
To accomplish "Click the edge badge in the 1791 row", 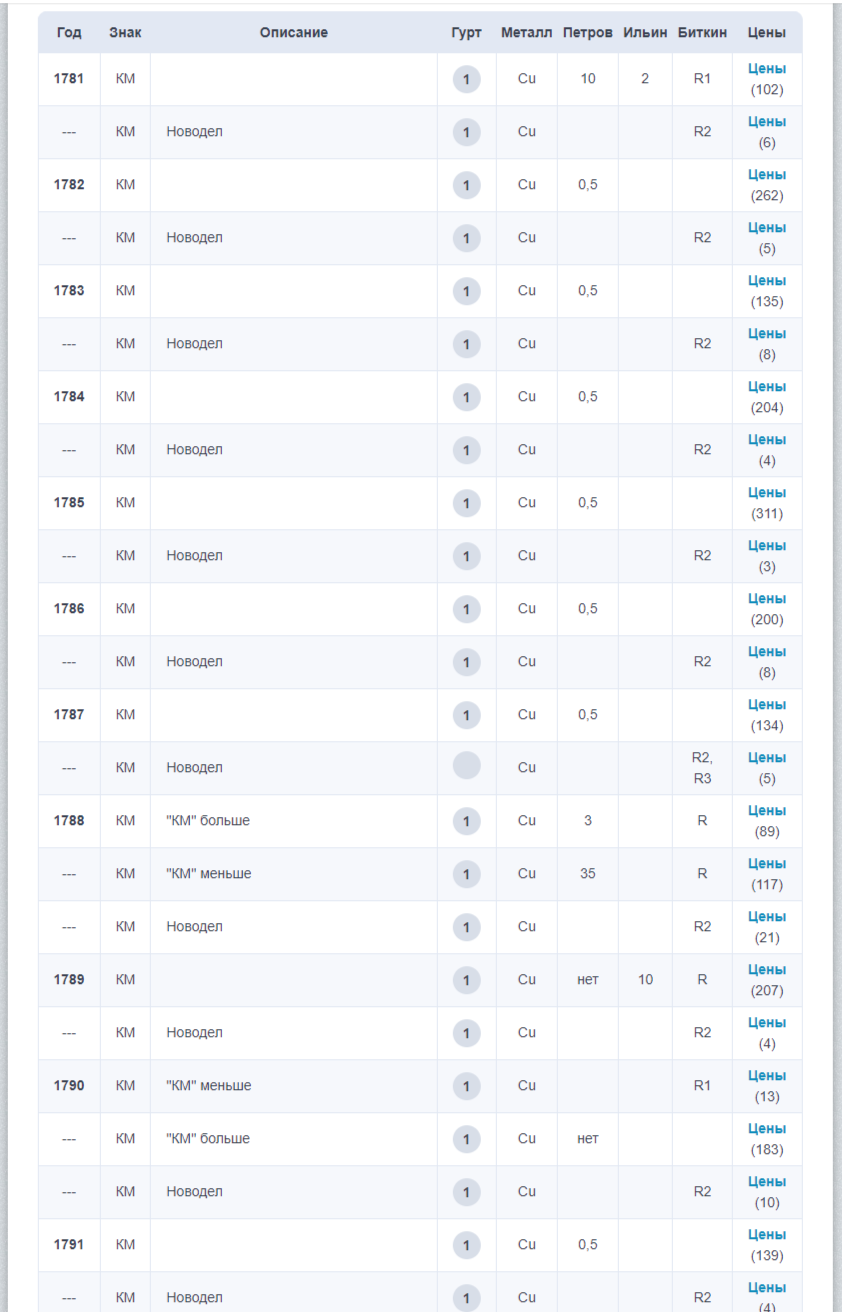I will click(466, 1245).
